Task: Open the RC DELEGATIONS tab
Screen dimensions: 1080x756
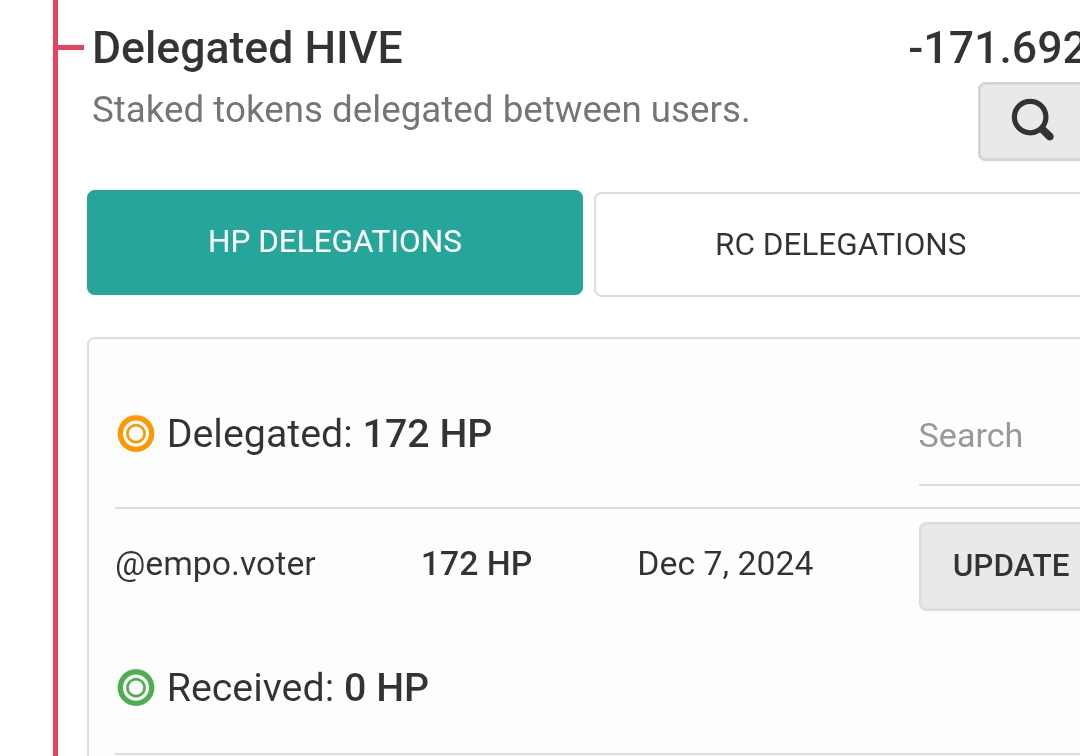Action: [x=840, y=245]
